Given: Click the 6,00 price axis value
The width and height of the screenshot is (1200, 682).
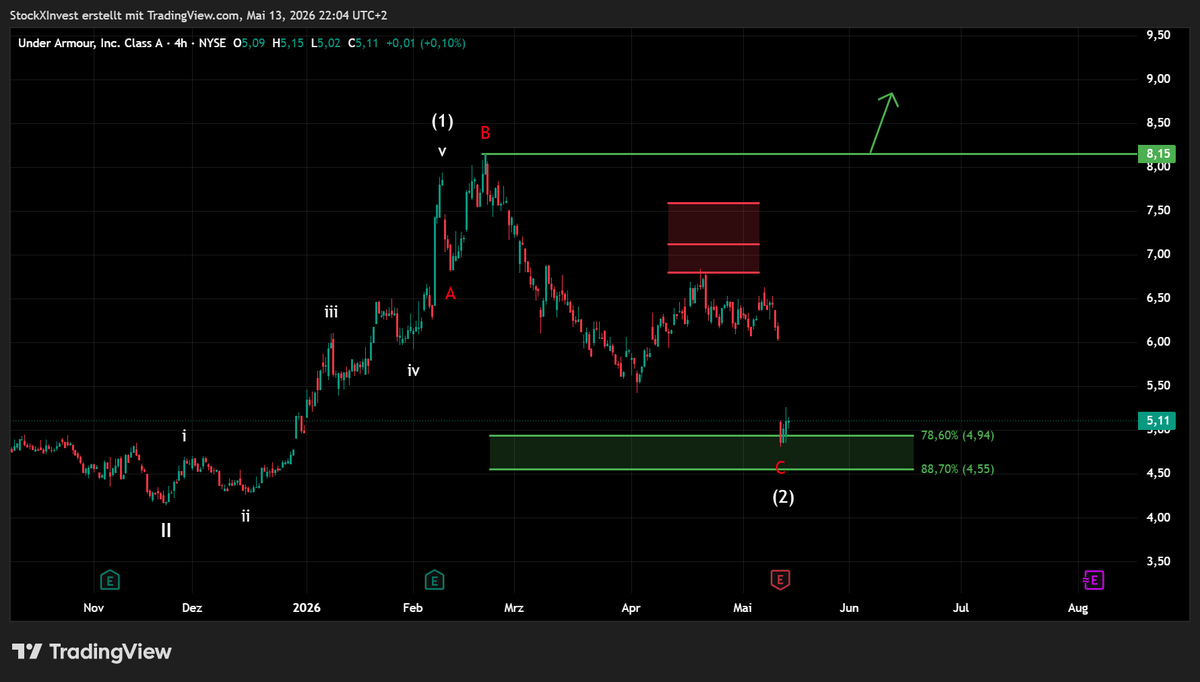Looking at the screenshot, I should (1158, 342).
